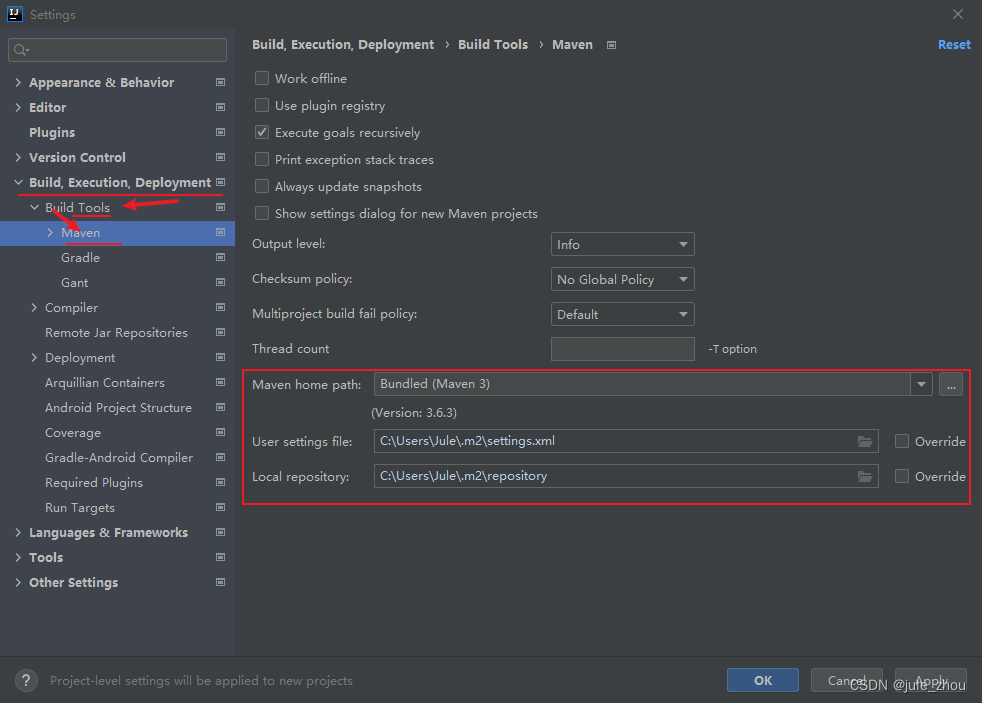
Task: Click project-level icon in Maven breadcrumb header
Action: (x=612, y=45)
